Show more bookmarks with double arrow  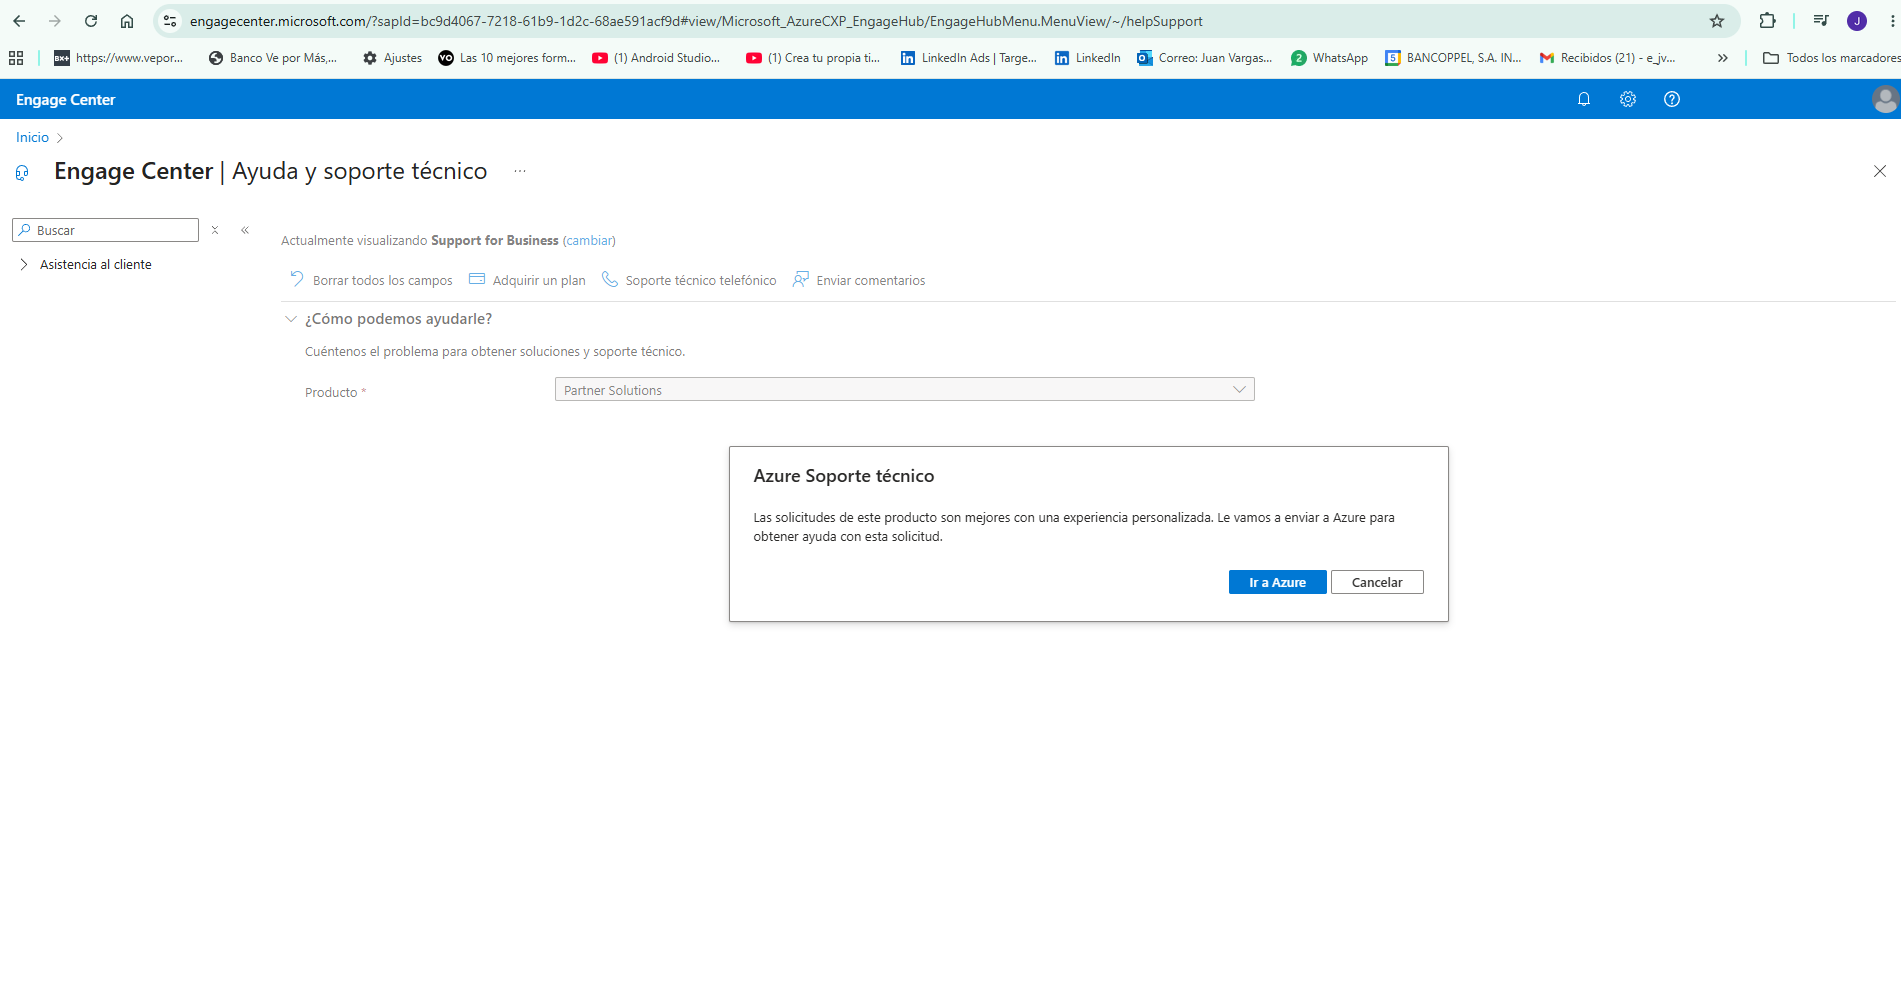pos(1723,58)
